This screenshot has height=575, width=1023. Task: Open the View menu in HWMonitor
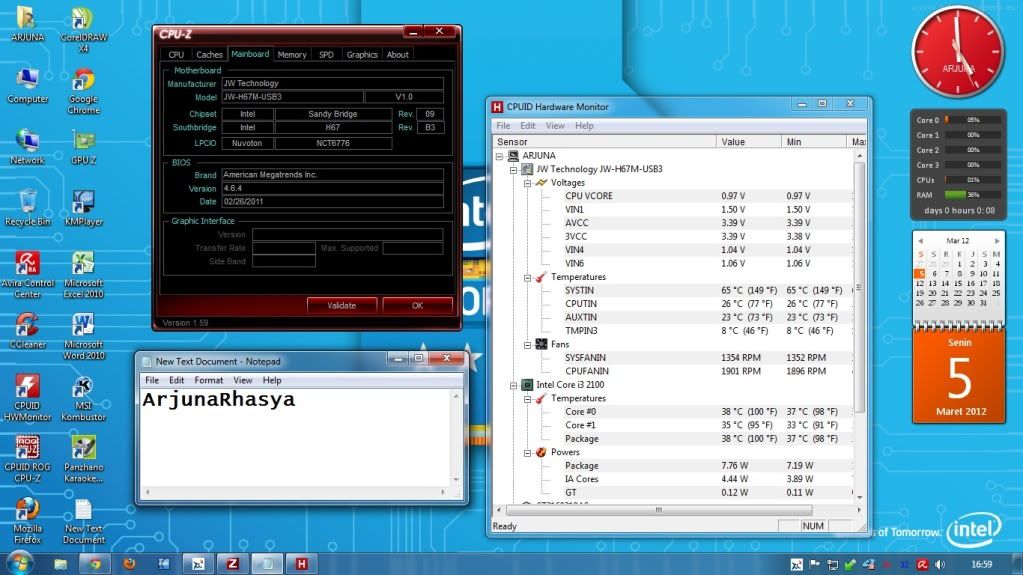point(555,126)
